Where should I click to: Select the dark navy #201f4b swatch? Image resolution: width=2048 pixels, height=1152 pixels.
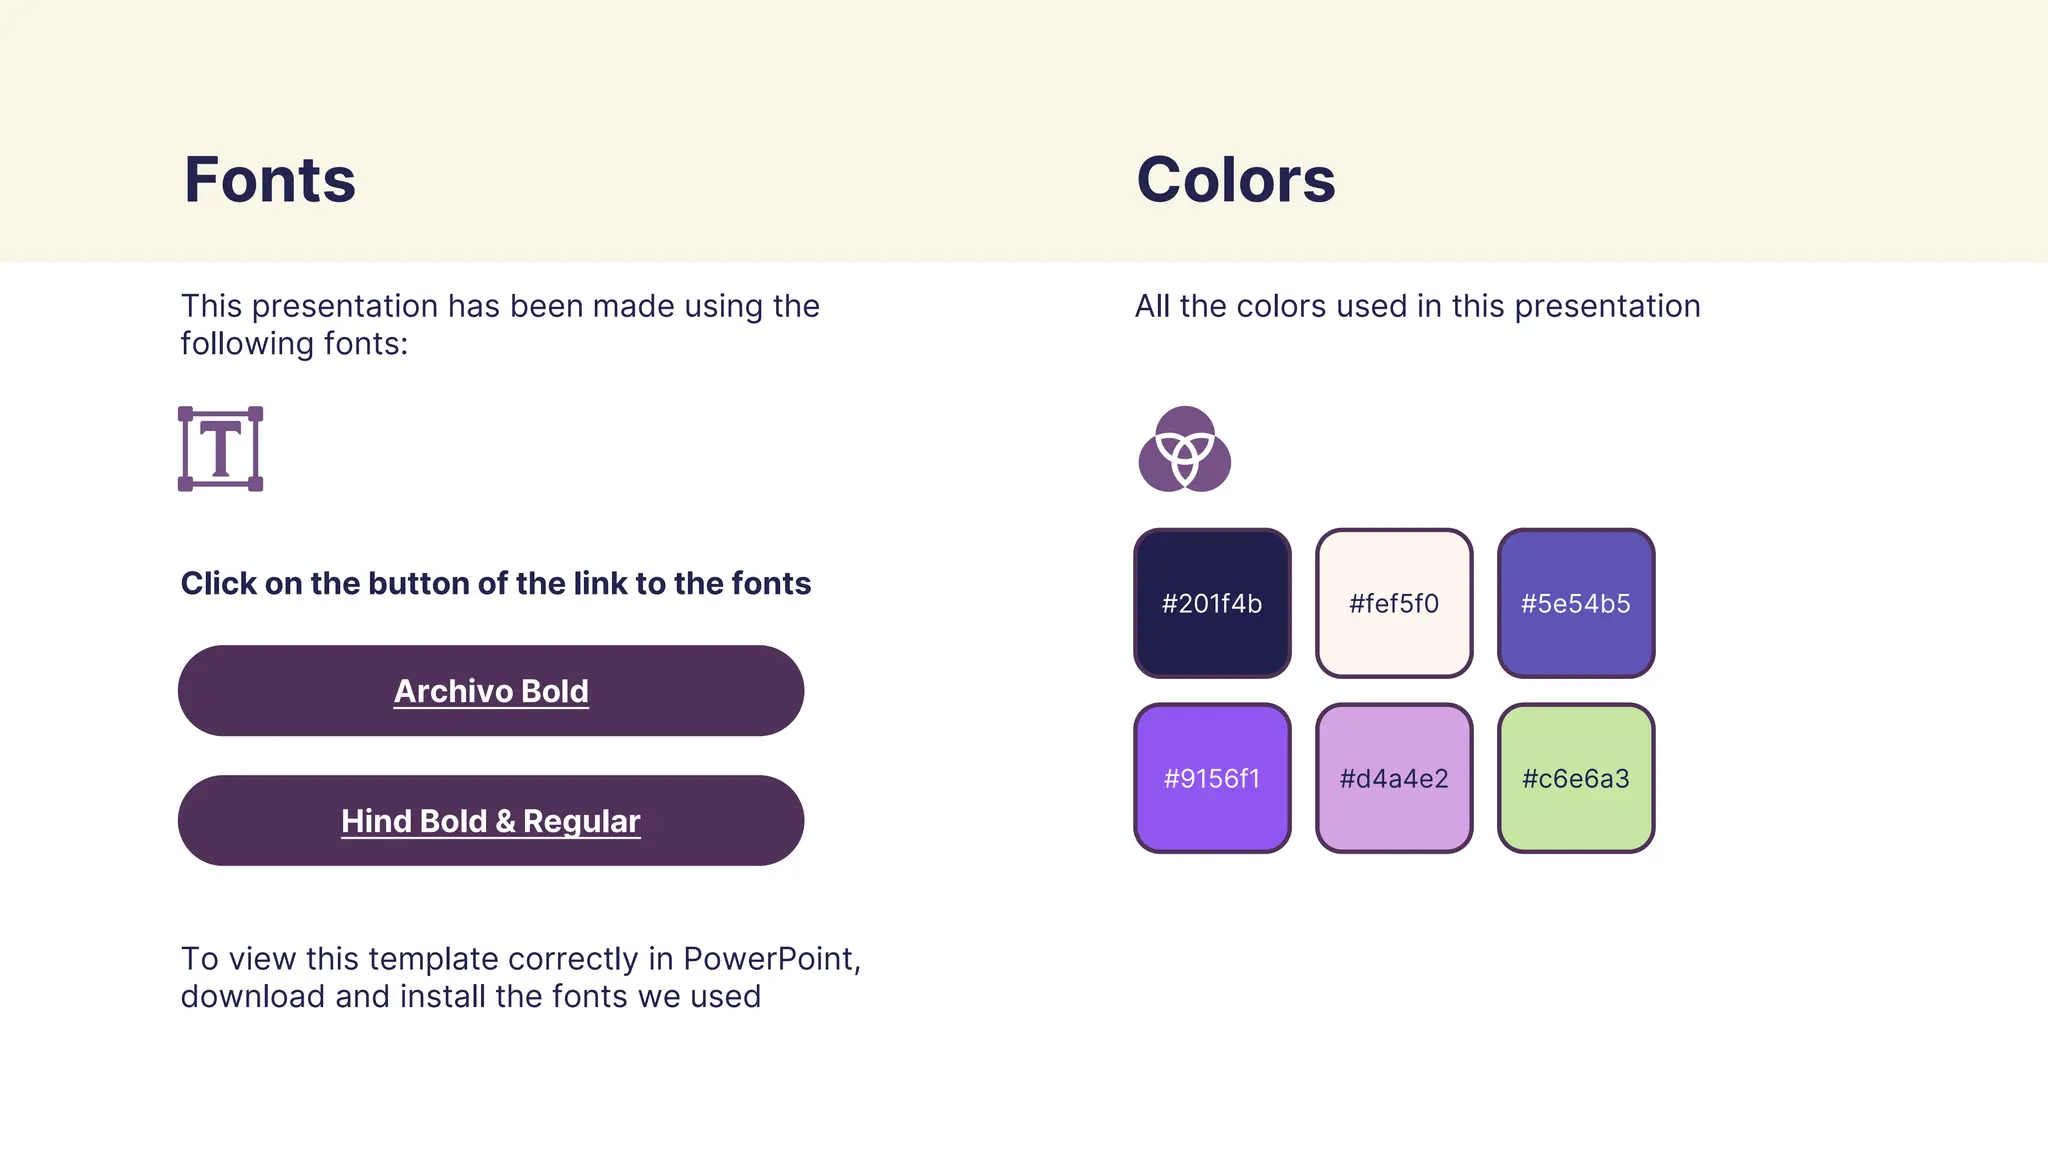(x=1212, y=603)
